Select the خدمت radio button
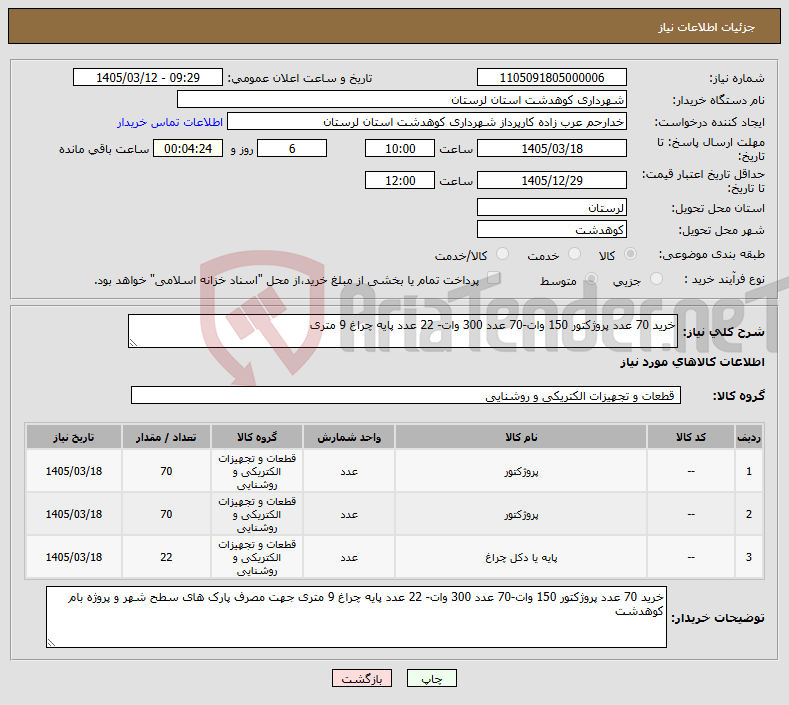Viewport: 789px width, 705px height. [574, 254]
